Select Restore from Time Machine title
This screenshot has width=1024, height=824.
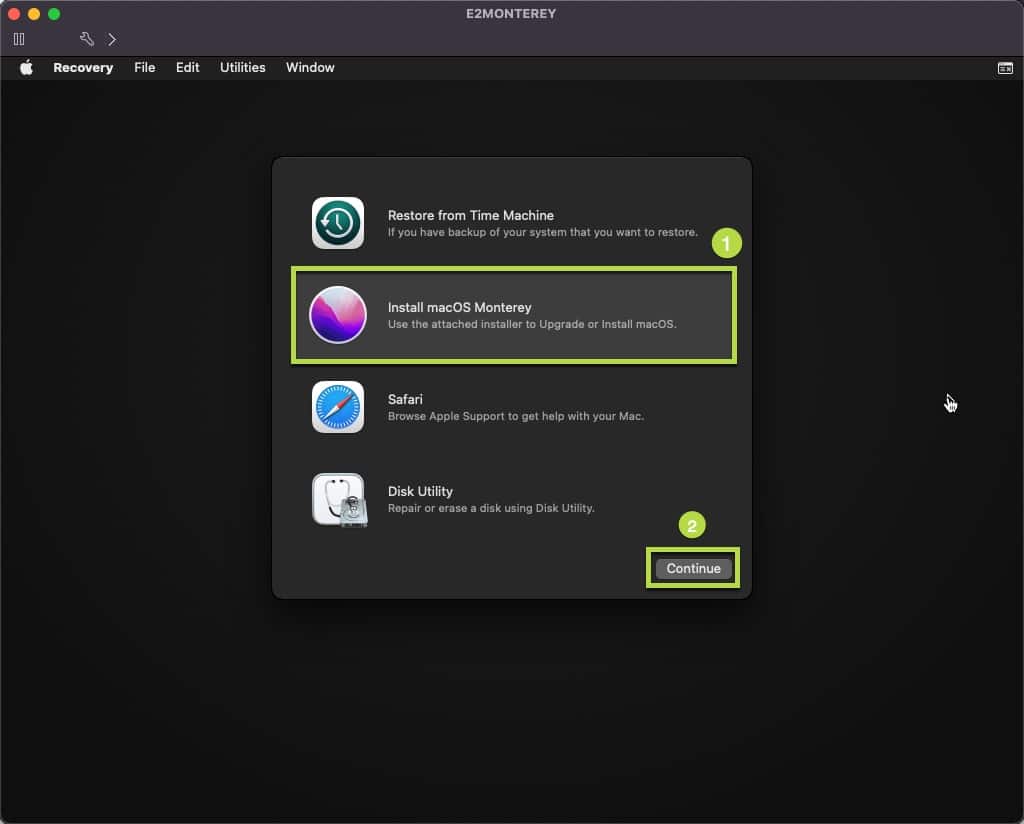(x=470, y=215)
